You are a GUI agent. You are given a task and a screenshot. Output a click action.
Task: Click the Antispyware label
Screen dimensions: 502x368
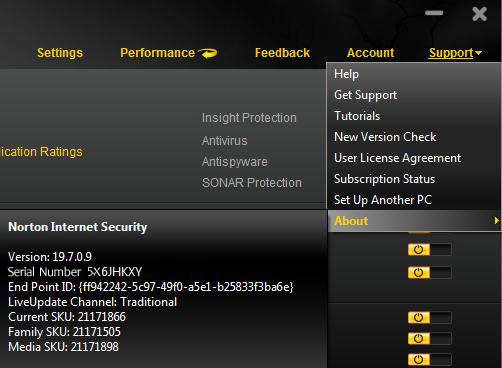(x=234, y=162)
